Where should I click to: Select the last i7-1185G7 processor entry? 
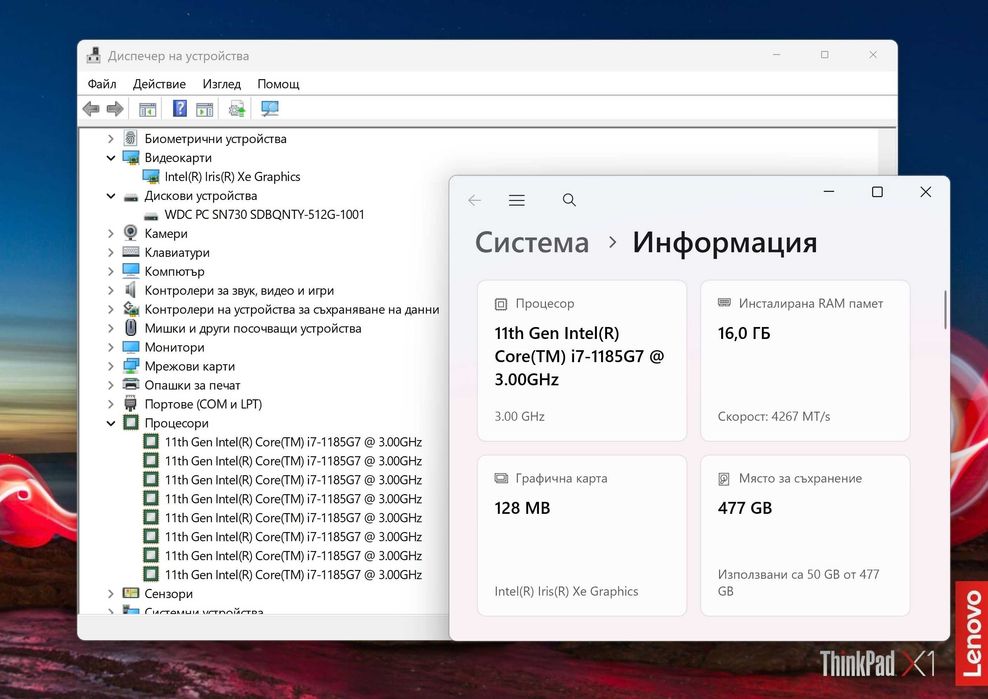(x=293, y=574)
